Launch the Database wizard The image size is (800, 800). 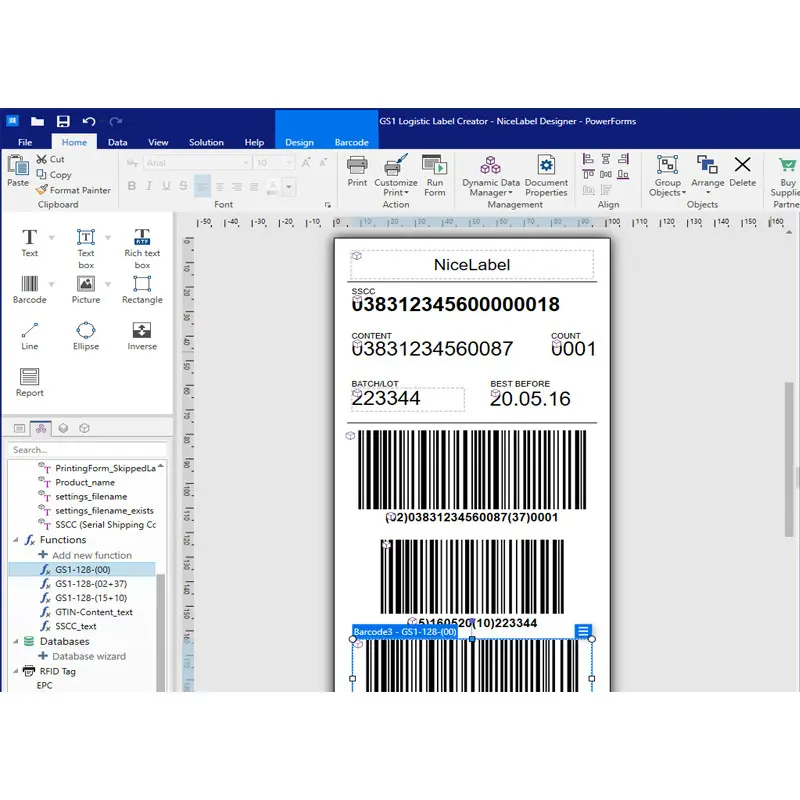89,656
